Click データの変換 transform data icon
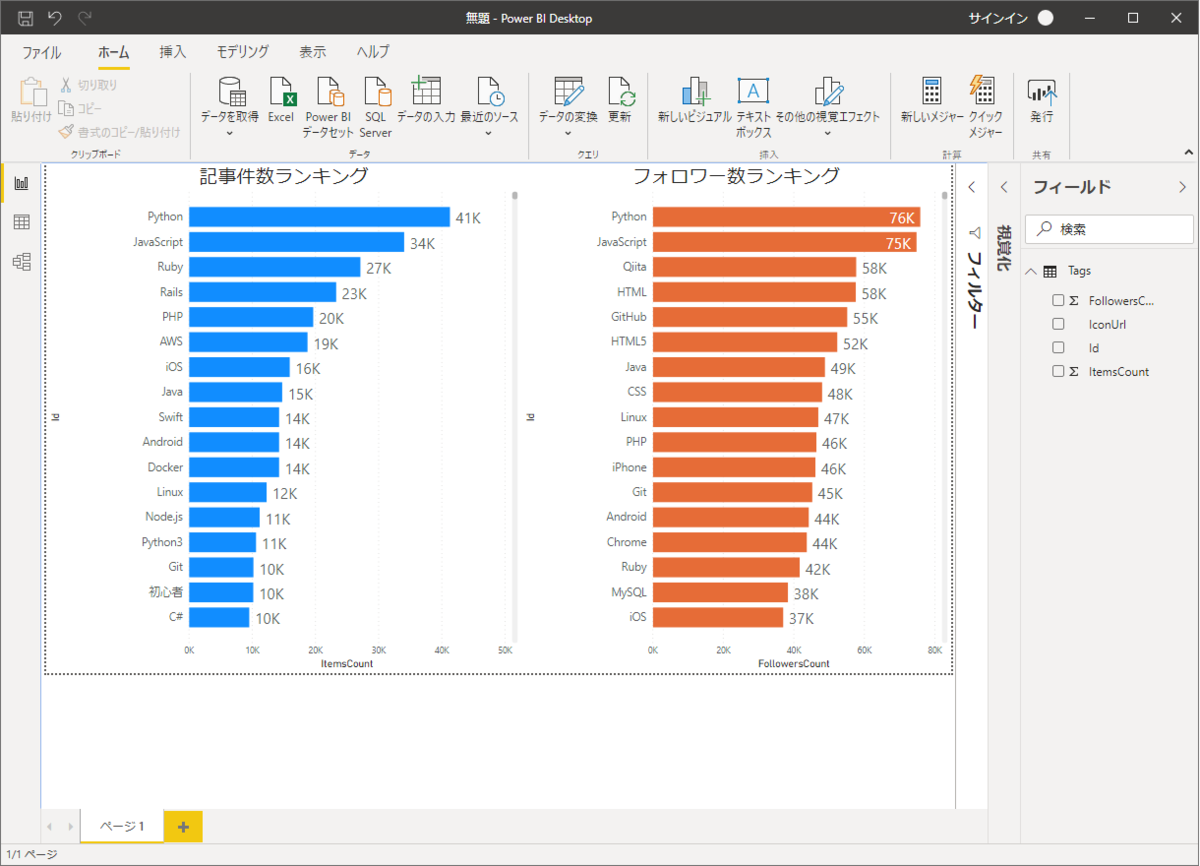The width and height of the screenshot is (1200, 866). 568,92
